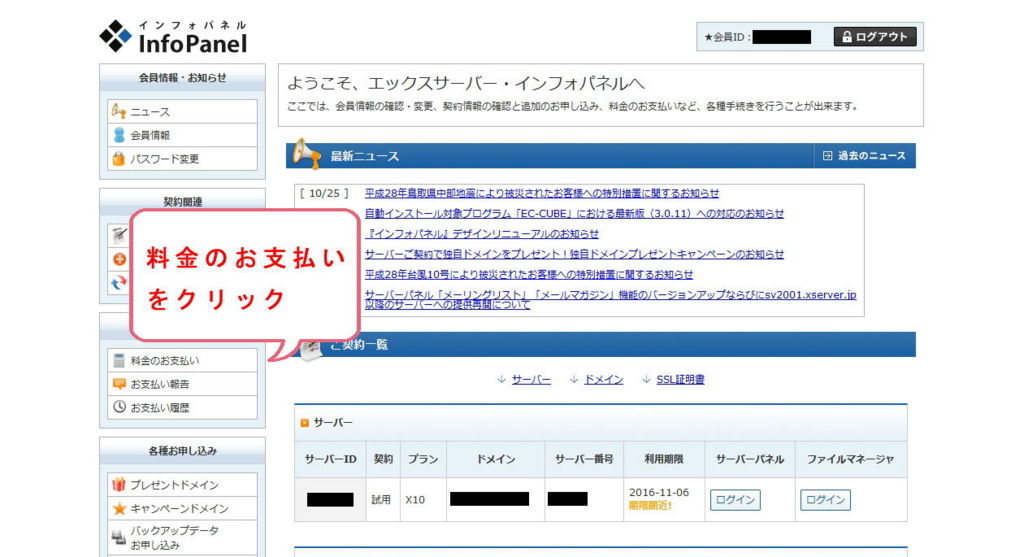
Task: Click ログイン under ファイルマネージャ column
Action: click(x=825, y=500)
